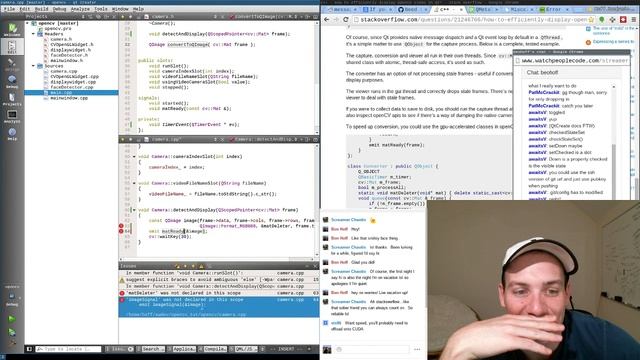The image size is (640, 360).
Task: Switch to Debug mode in sidebar
Action: [12, 82]
